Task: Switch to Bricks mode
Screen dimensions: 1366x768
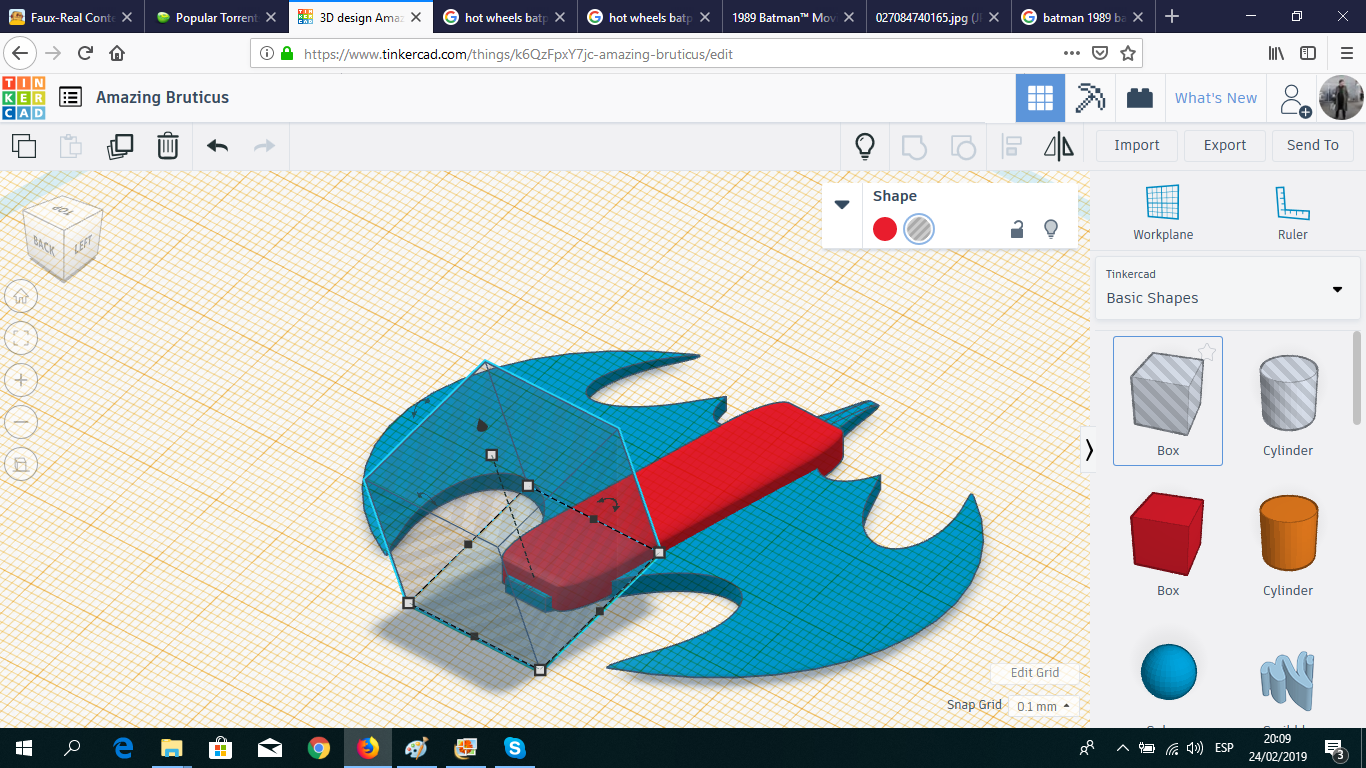Action: [1139, 98]
